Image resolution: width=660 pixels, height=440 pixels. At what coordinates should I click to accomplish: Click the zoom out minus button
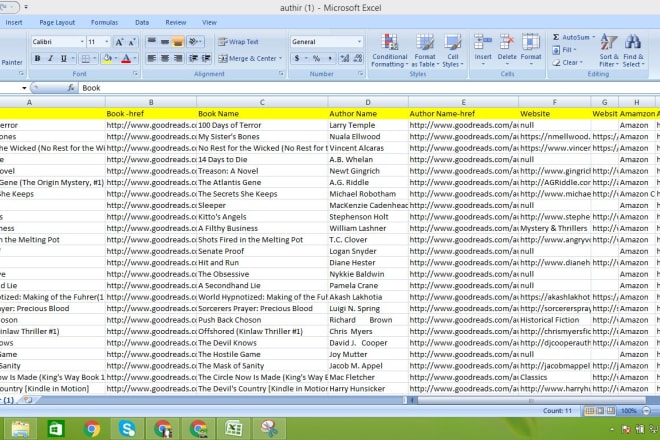tap(646, 411)
